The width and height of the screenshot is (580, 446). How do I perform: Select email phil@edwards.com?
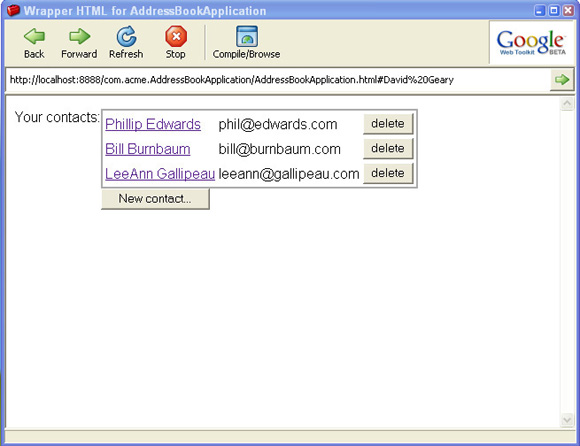click(x=278, y=124)
